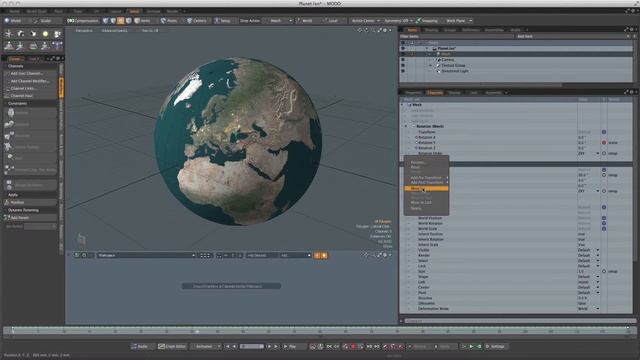Toggle visibility eye for Camera item
Viewport: 640px width, 360px height.
tap(403, 60)
